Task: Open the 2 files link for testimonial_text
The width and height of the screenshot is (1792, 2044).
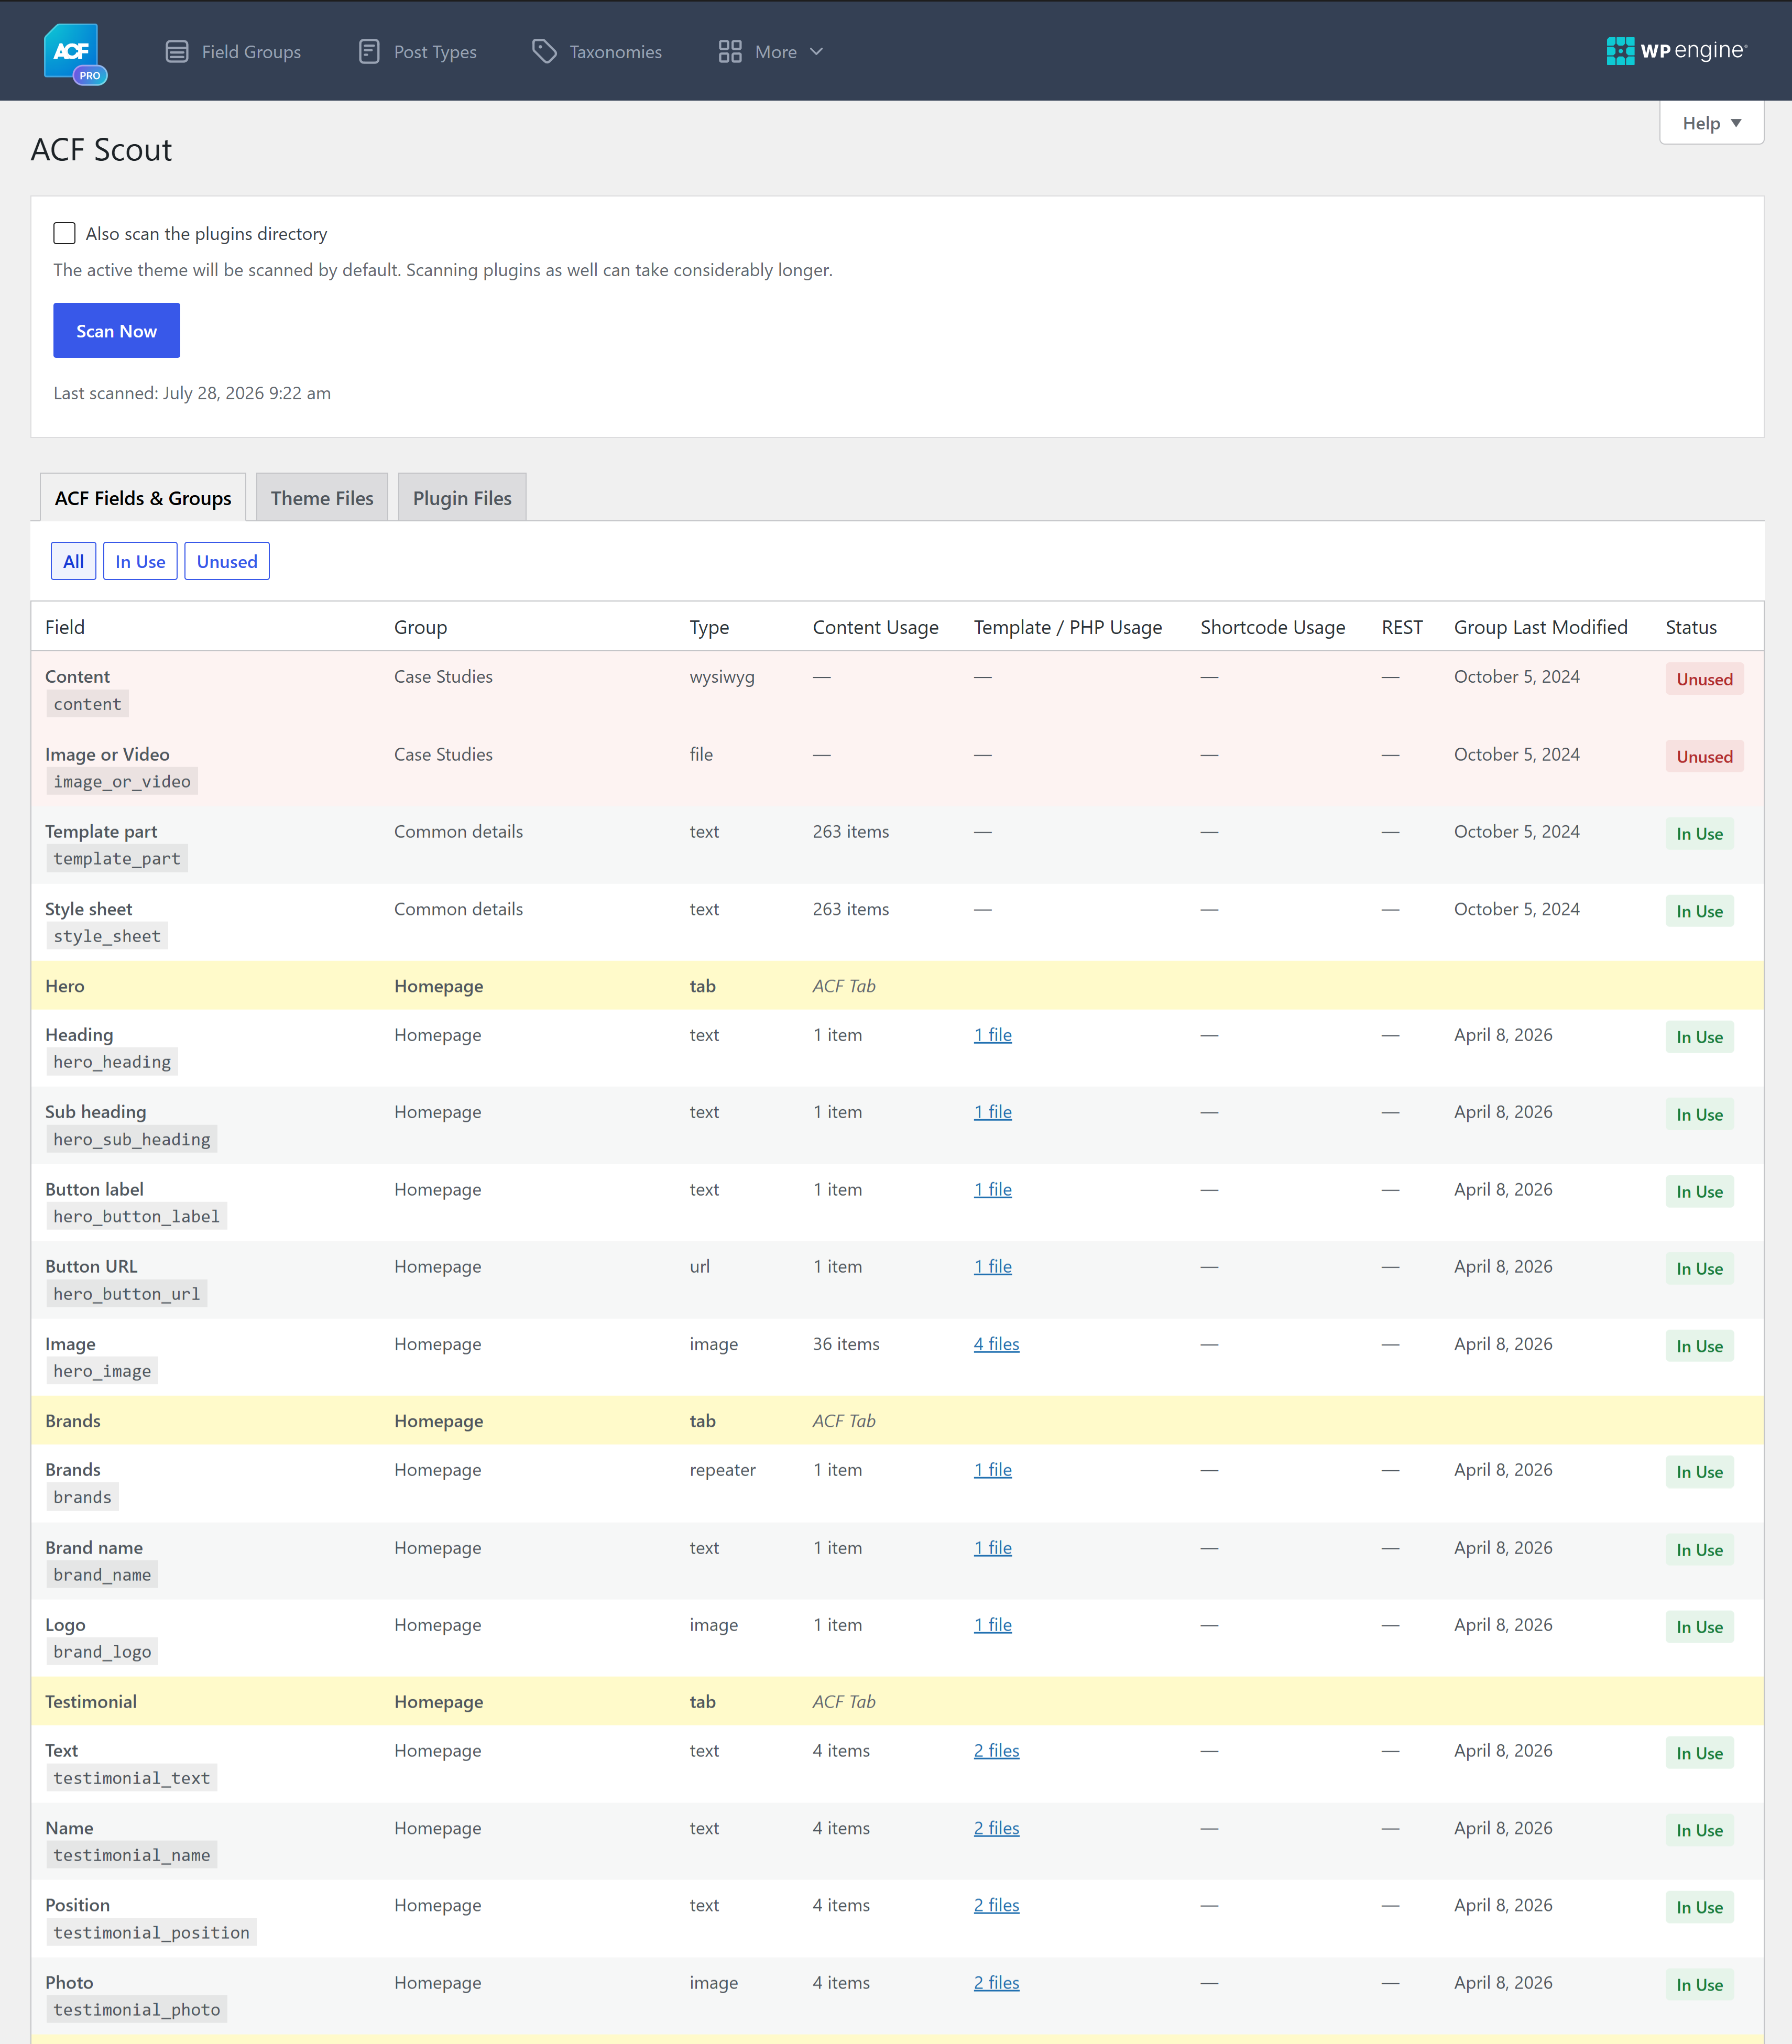Action: (x=996, y=1751)
